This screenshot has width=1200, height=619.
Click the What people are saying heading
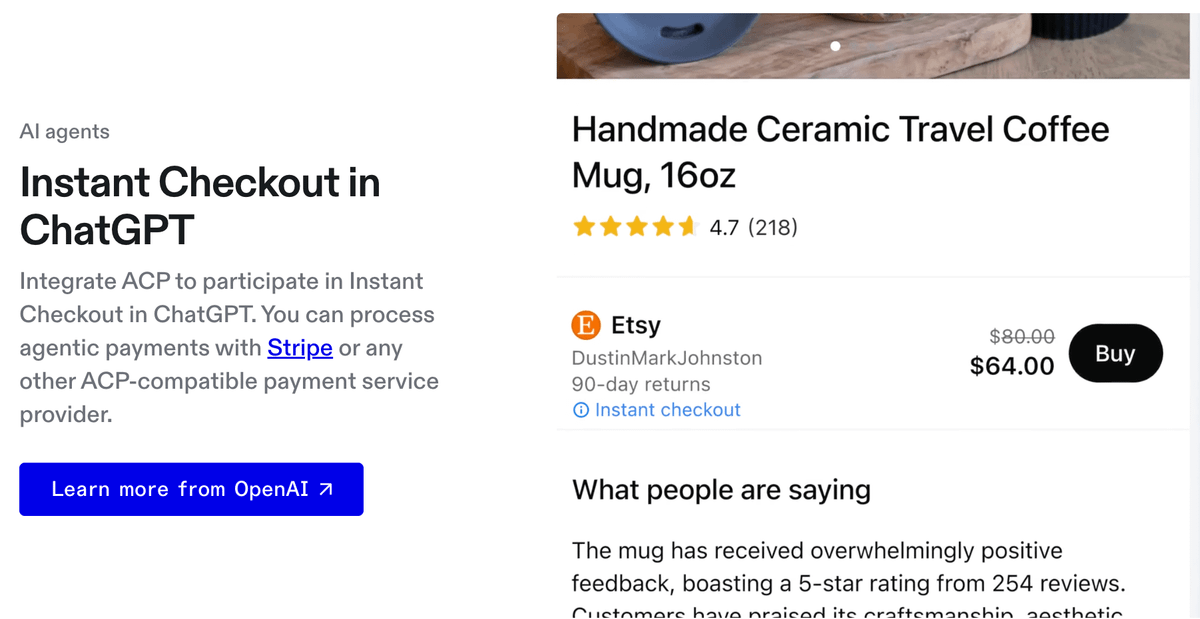pos(721,490)
